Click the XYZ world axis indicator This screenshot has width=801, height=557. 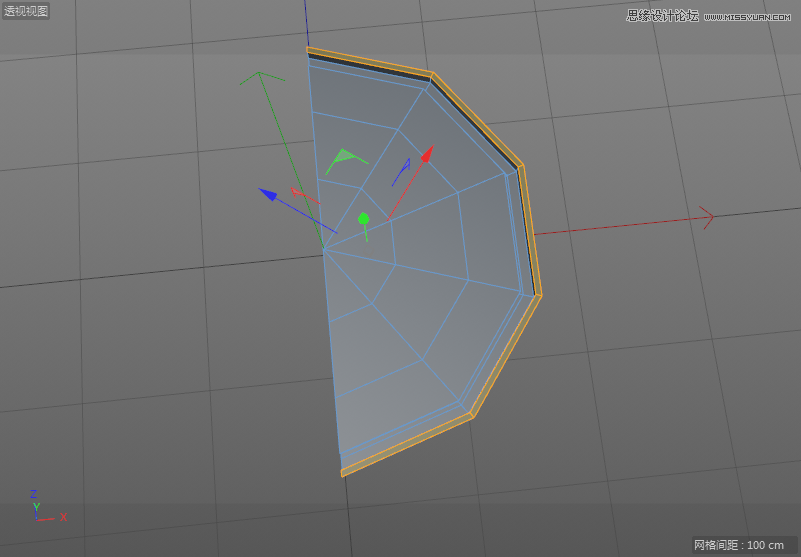point(47,506)
